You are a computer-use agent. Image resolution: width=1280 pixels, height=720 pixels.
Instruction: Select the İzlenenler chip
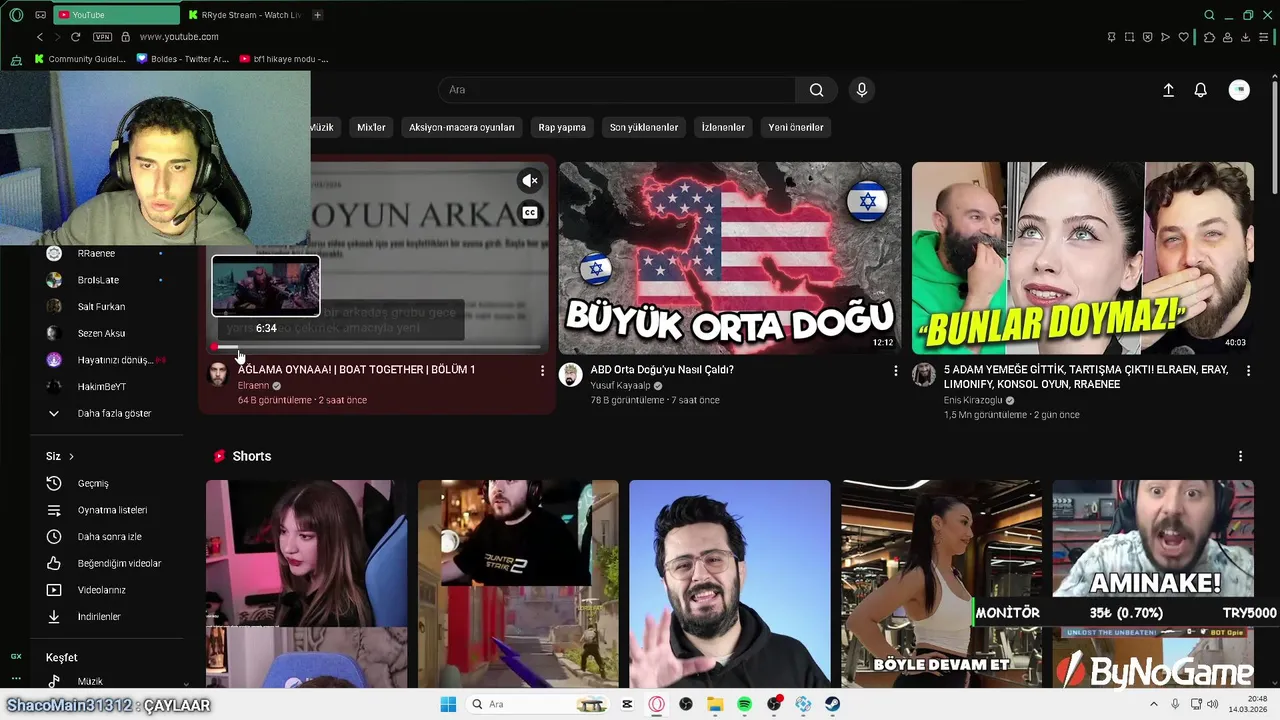(x=723, y=127)
